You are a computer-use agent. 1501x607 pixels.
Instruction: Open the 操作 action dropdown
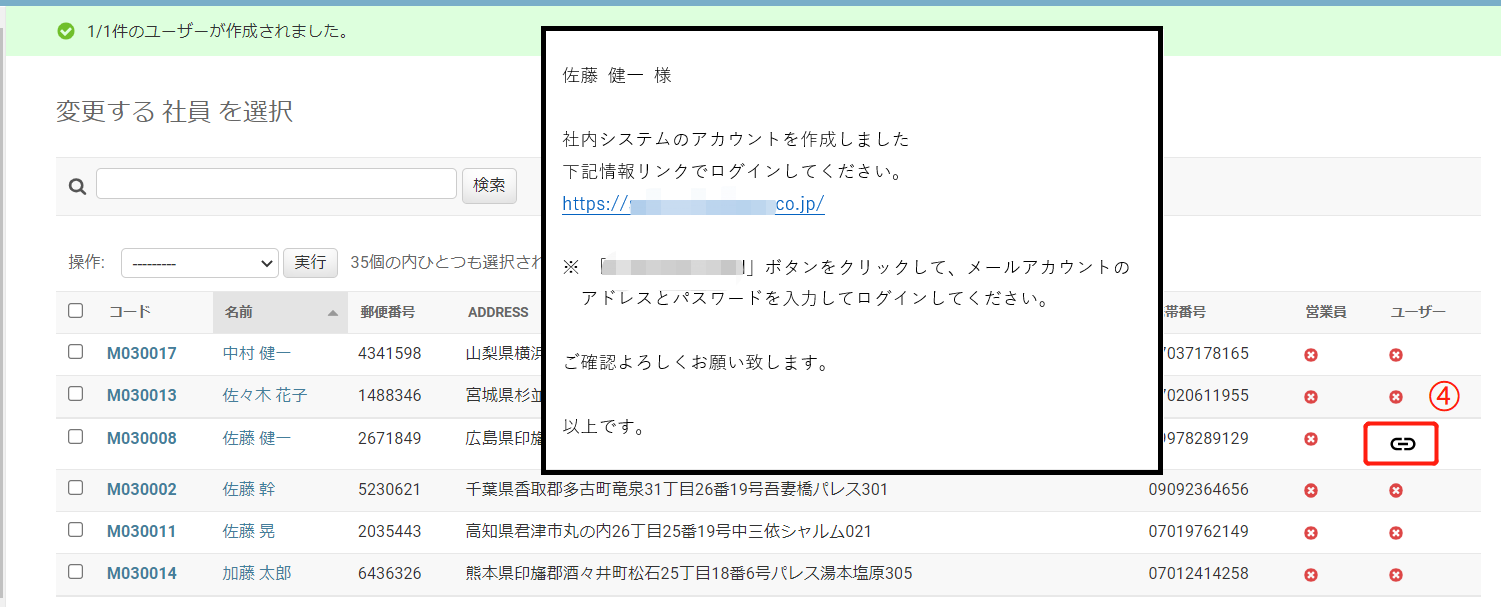(x=199, y=263)
